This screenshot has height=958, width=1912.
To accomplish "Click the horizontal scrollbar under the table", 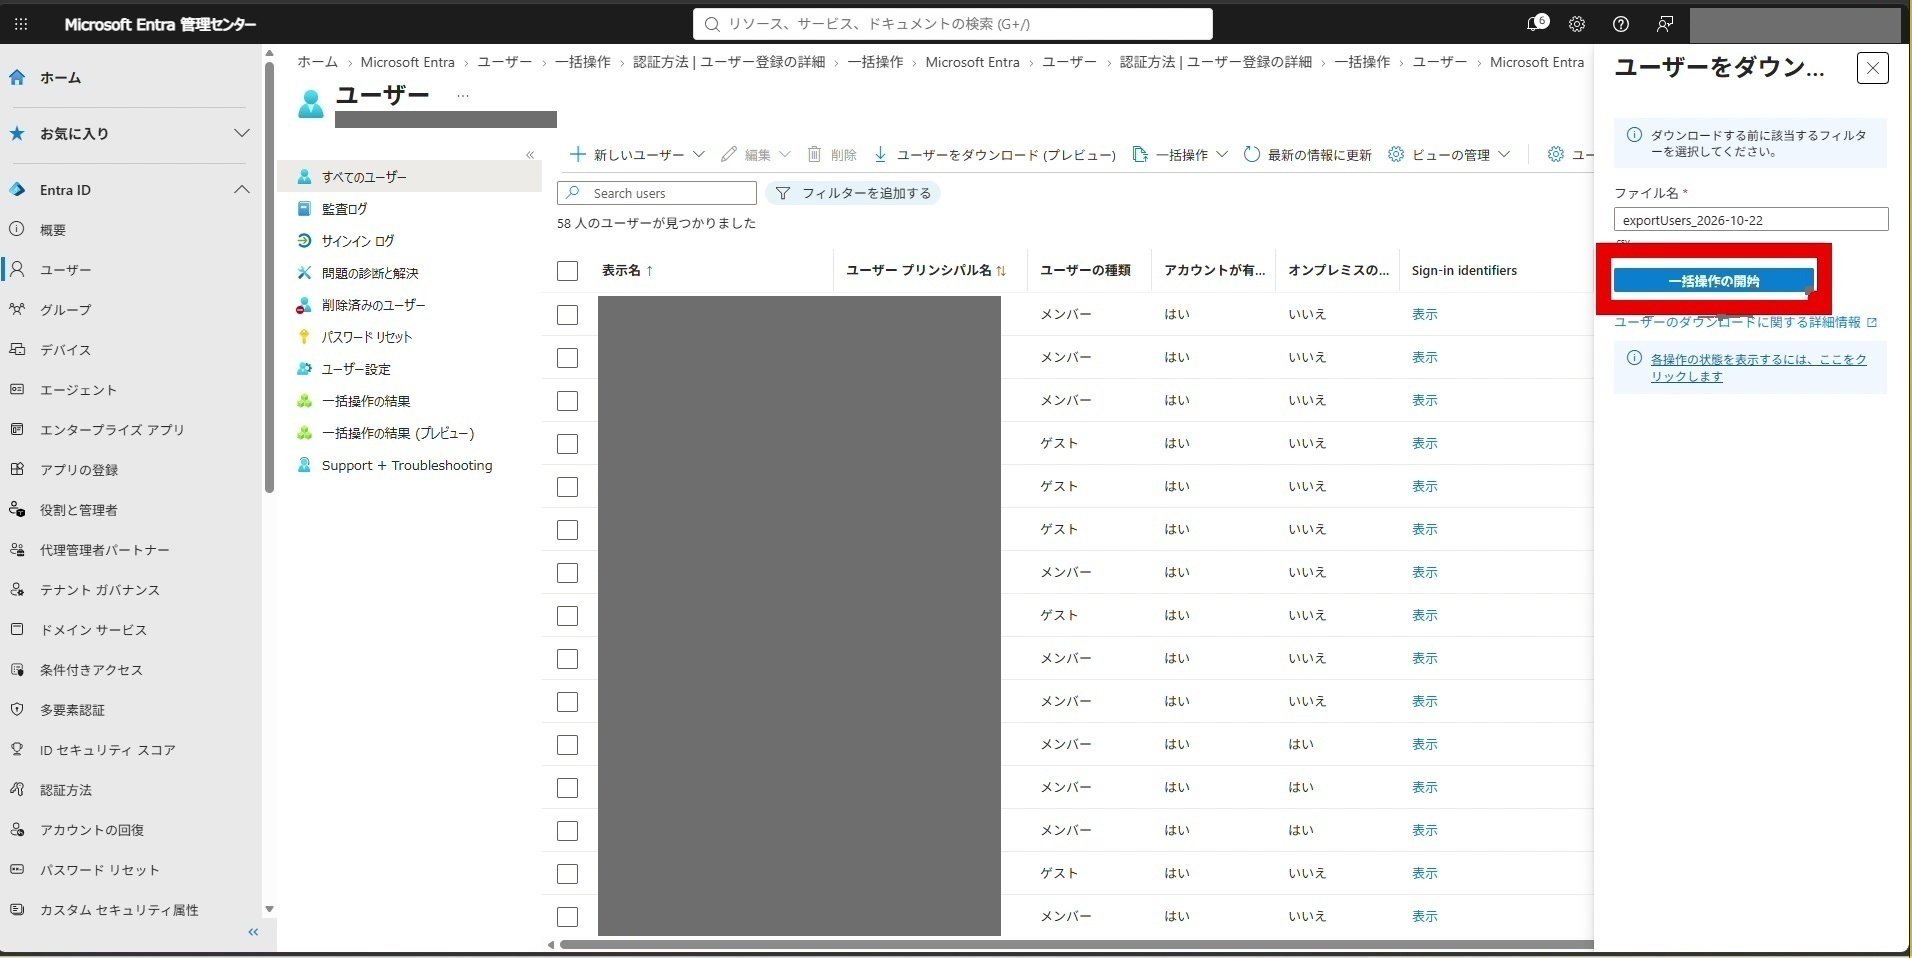I will pyautogui.click(x=1075, y=944).
